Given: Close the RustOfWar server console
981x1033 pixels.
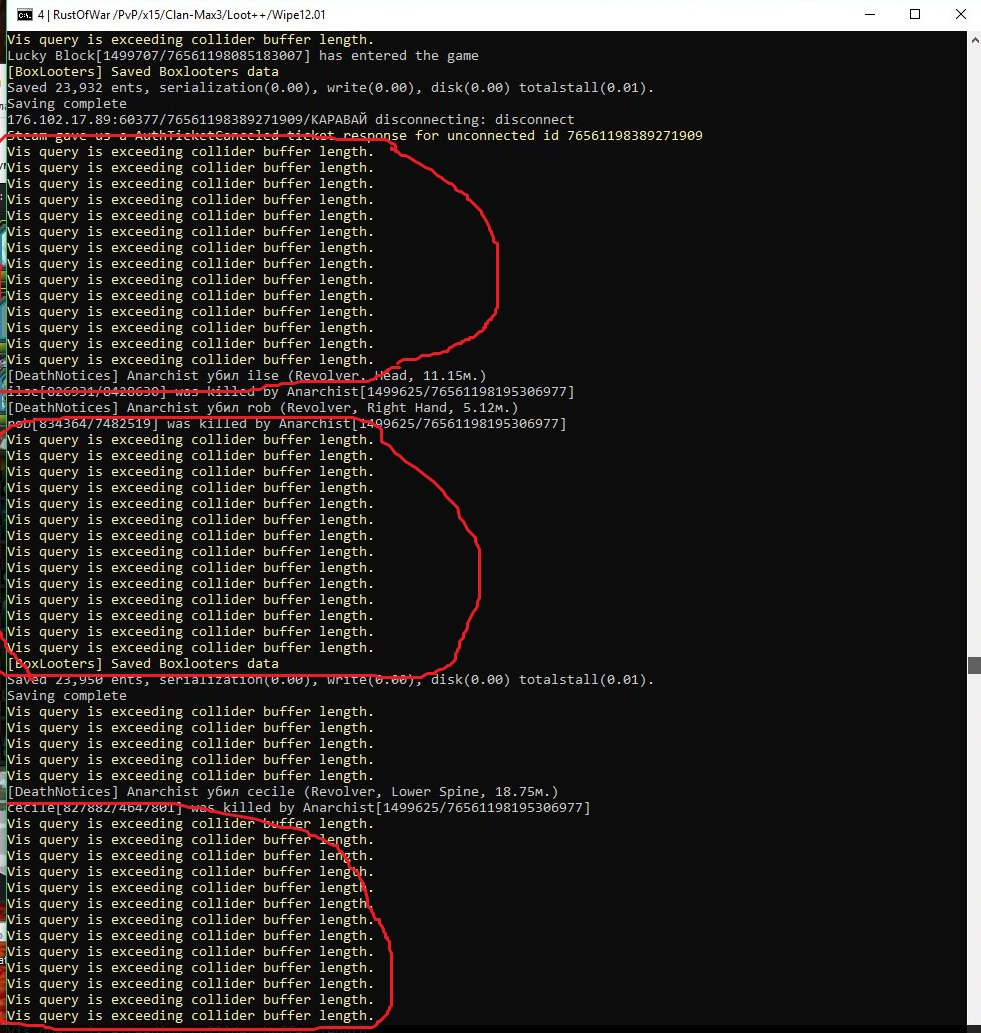Looking at the screenshot, I should 959,15.
